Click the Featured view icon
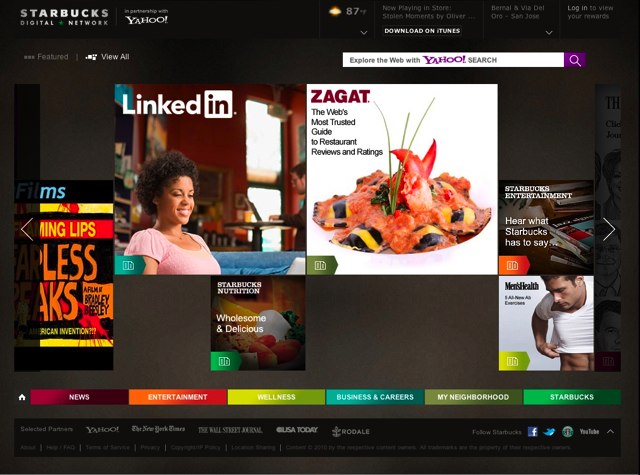Screen dimensions: 640x475 pos(29,57)
